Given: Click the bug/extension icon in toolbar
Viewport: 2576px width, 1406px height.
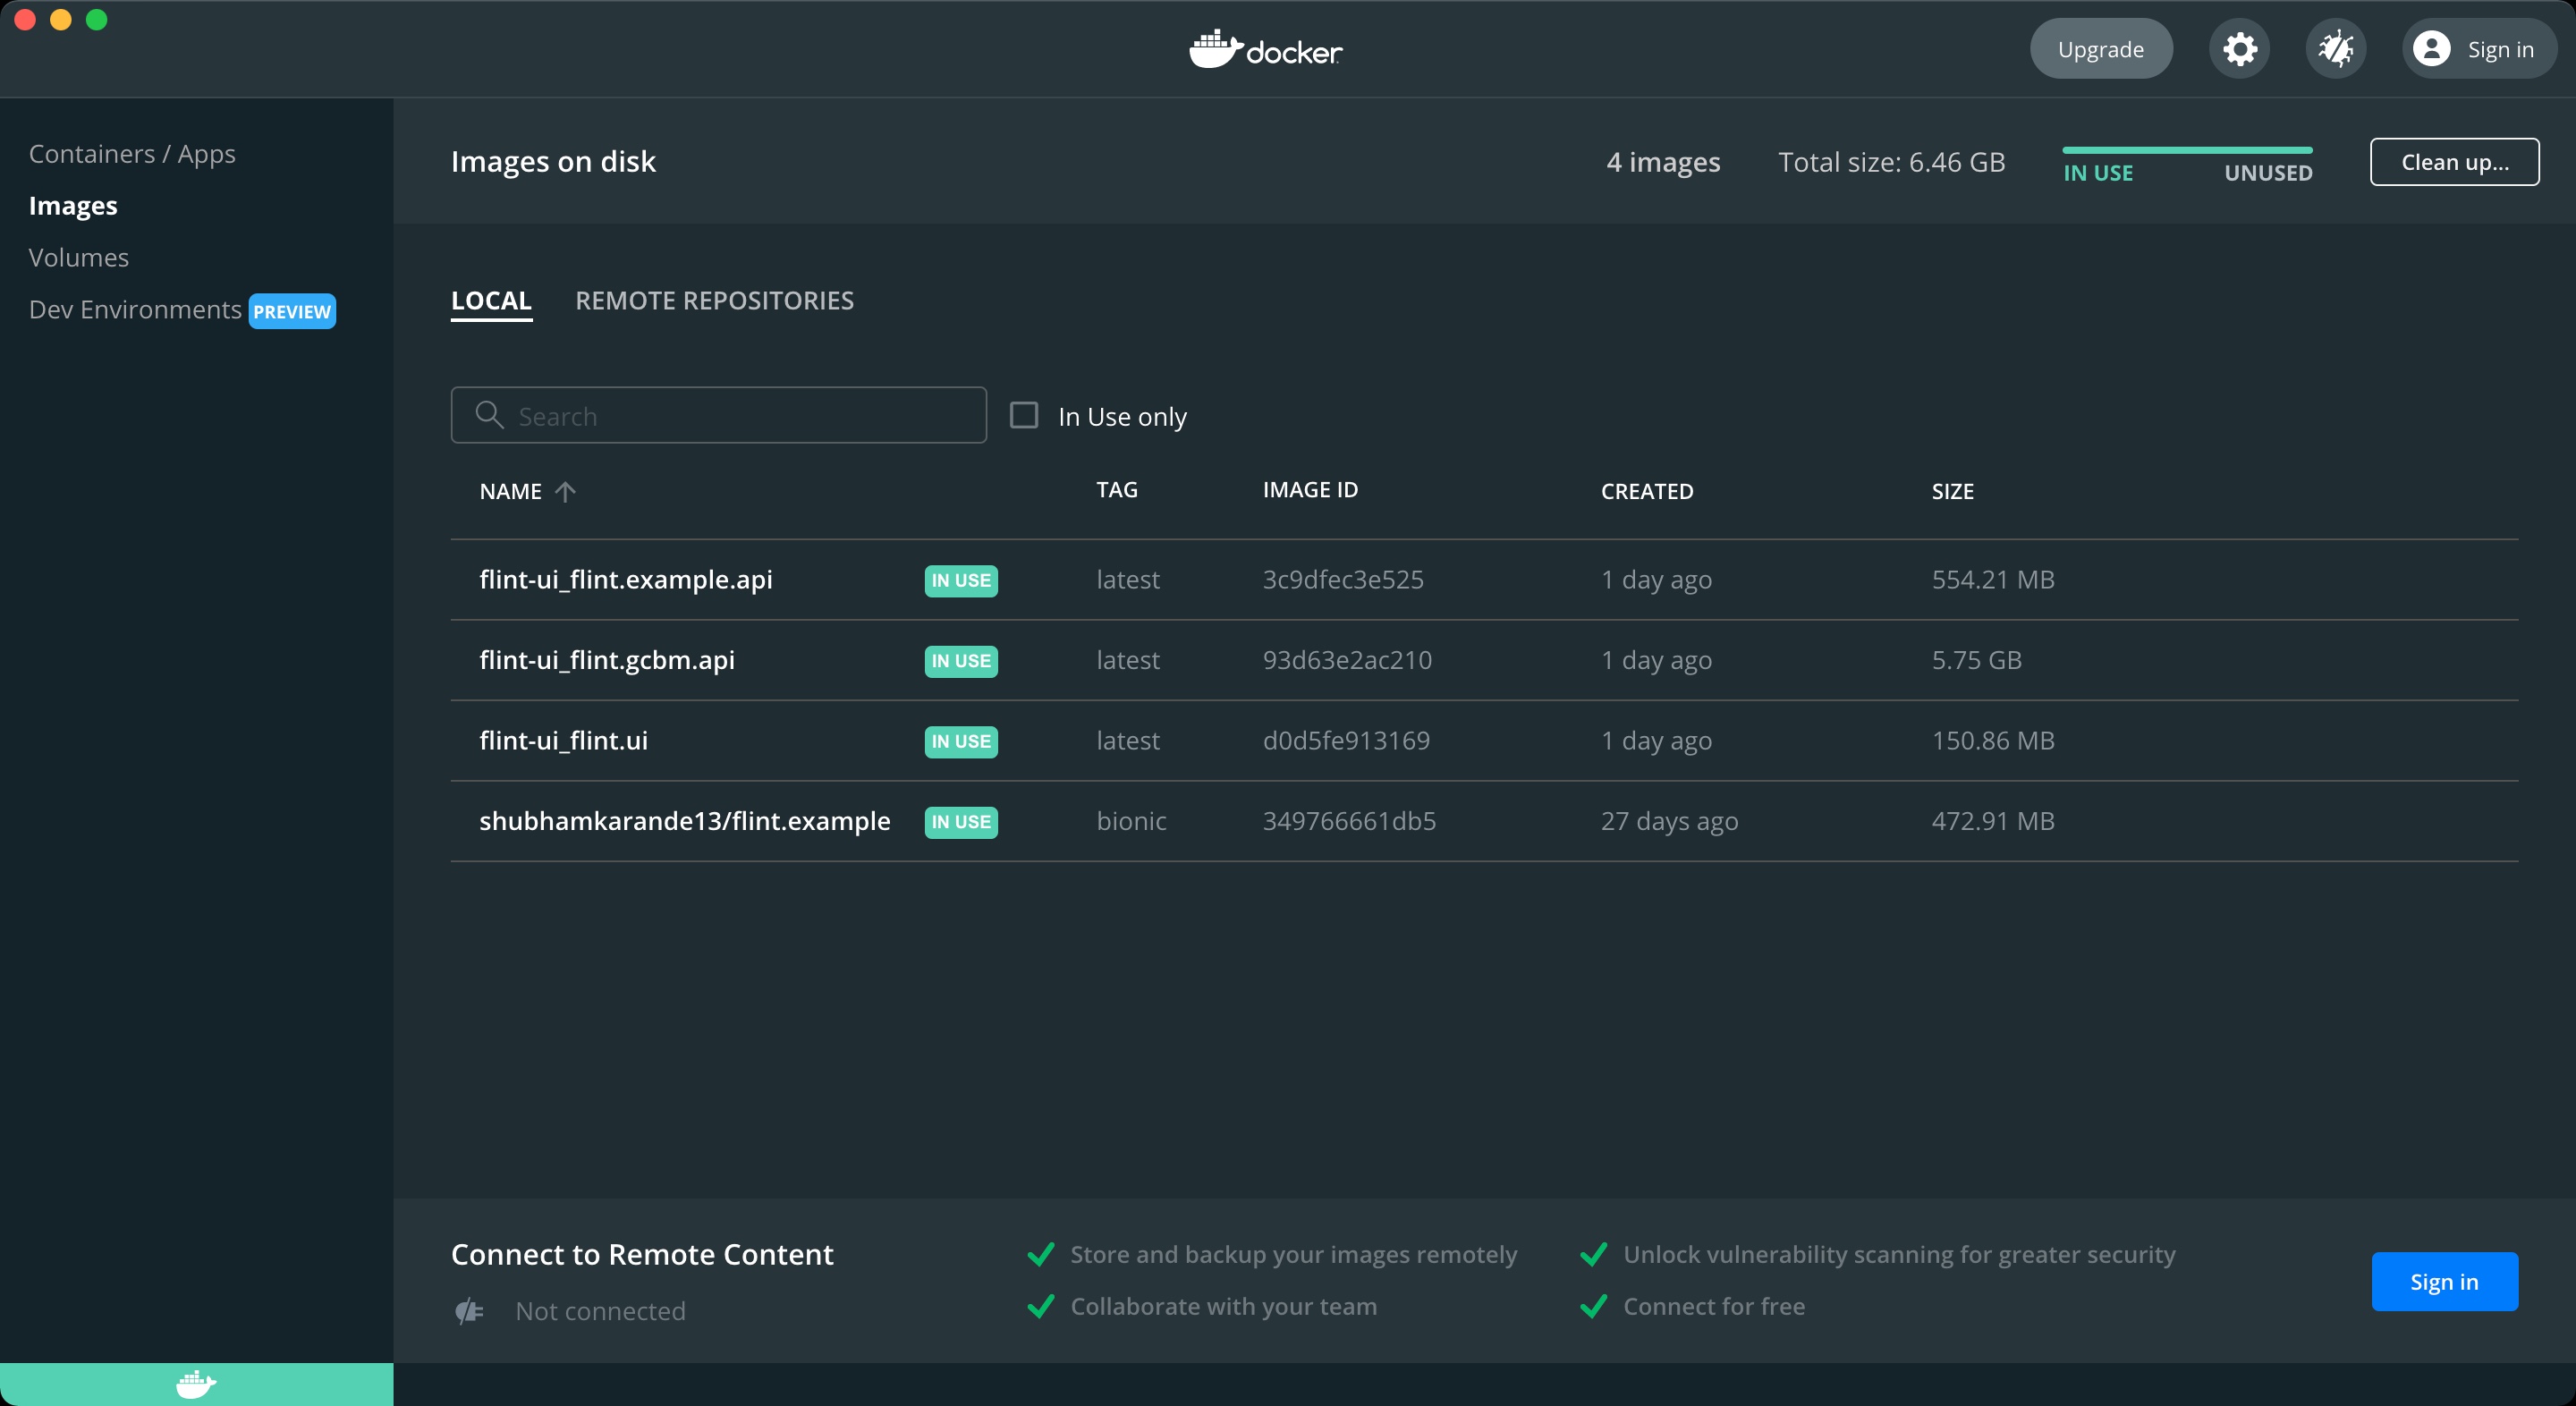Looking at the screenshot, I should (2334, 47).
